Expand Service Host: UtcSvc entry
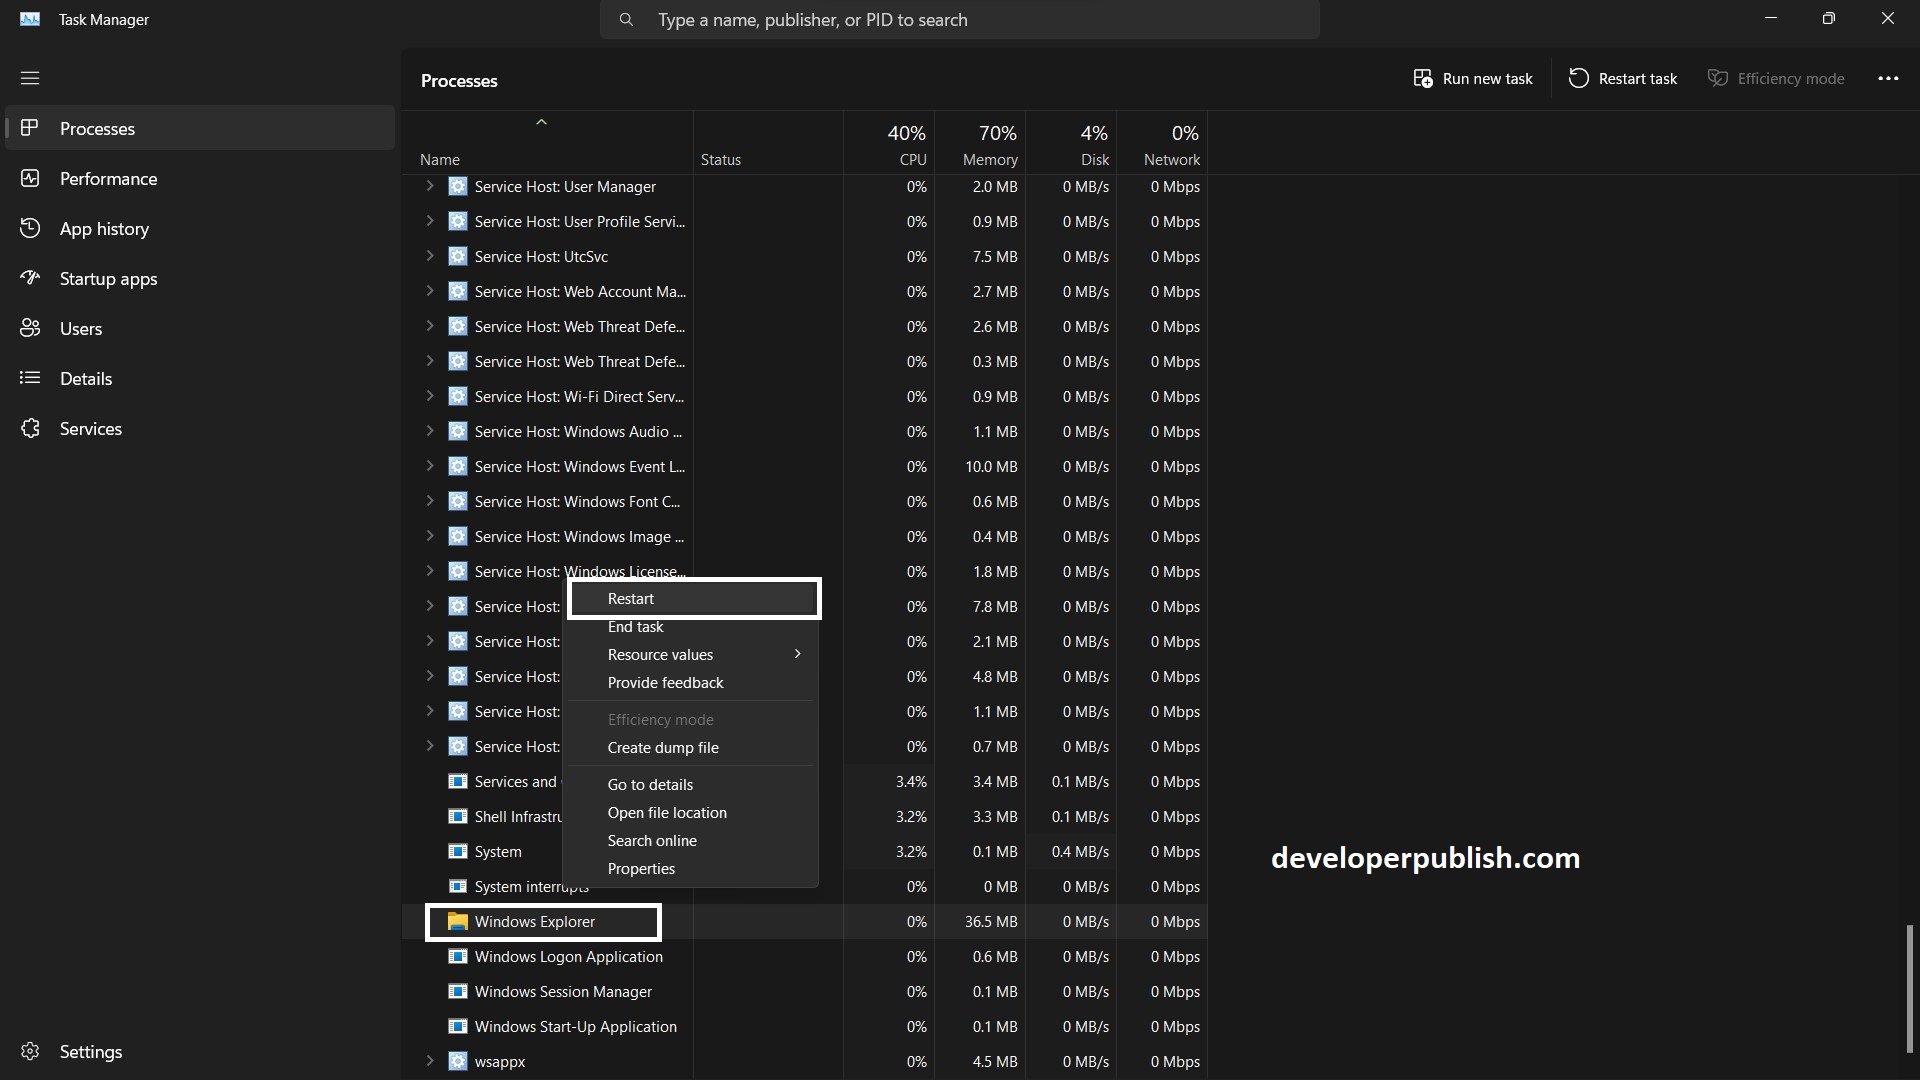Screen dimensions: 1920x1080 point(430,256)
